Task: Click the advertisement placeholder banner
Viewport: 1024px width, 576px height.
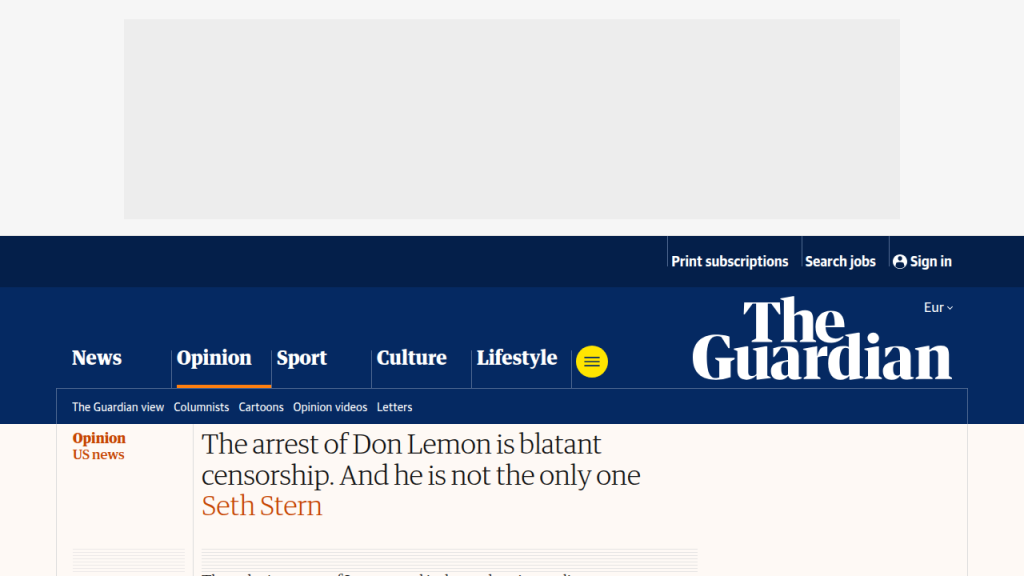Action: click(x=512, y=118)
